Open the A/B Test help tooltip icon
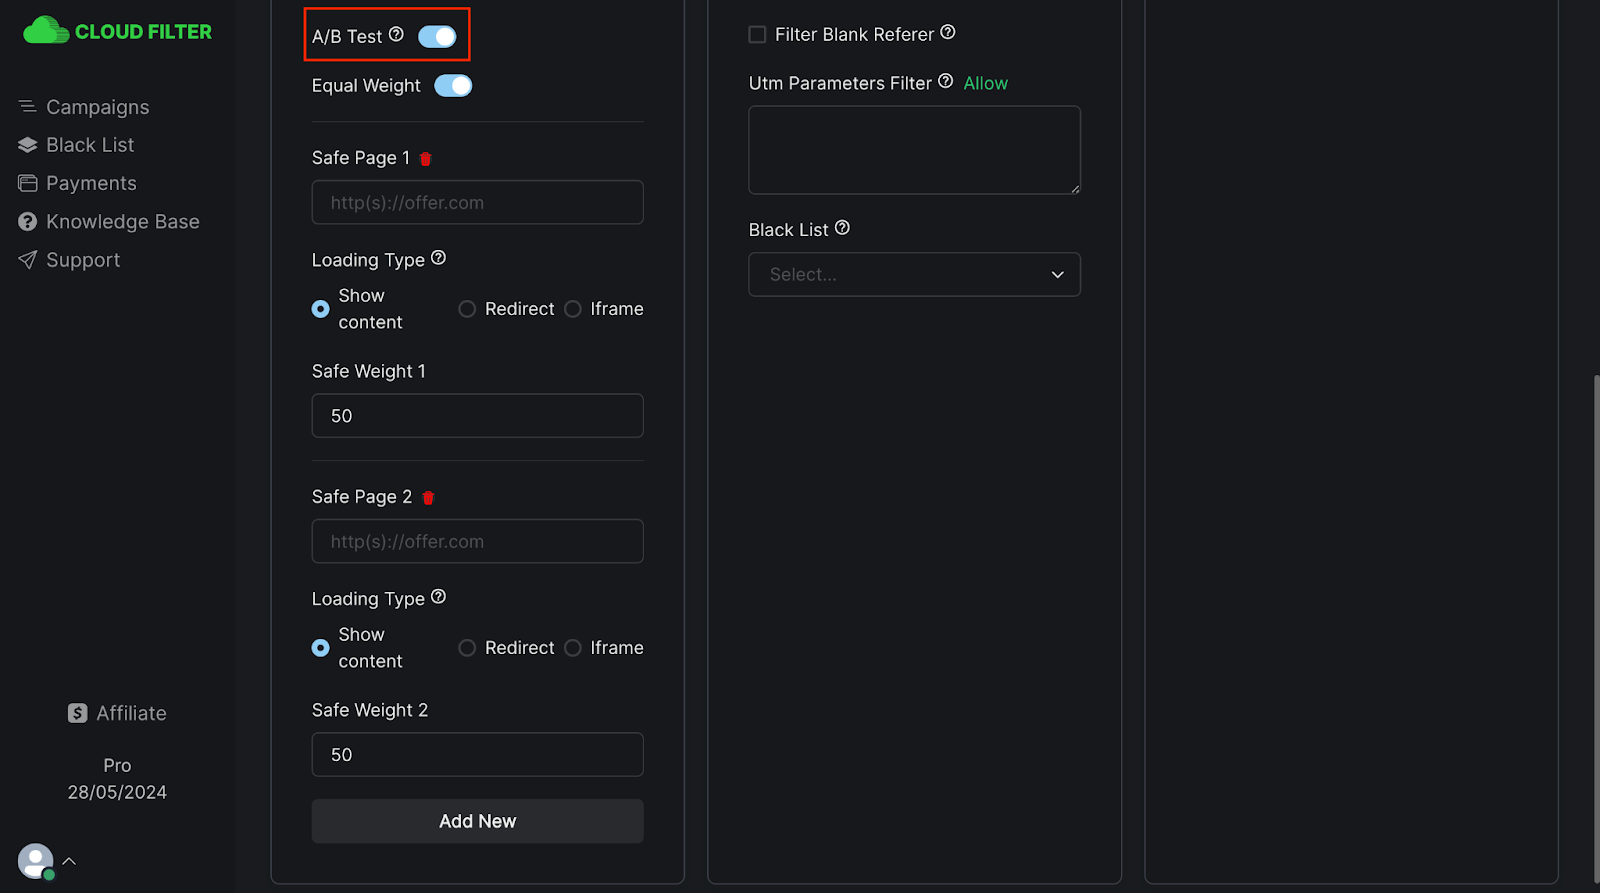Viewport: 1600px width, 893px height. tap(396, 35)
